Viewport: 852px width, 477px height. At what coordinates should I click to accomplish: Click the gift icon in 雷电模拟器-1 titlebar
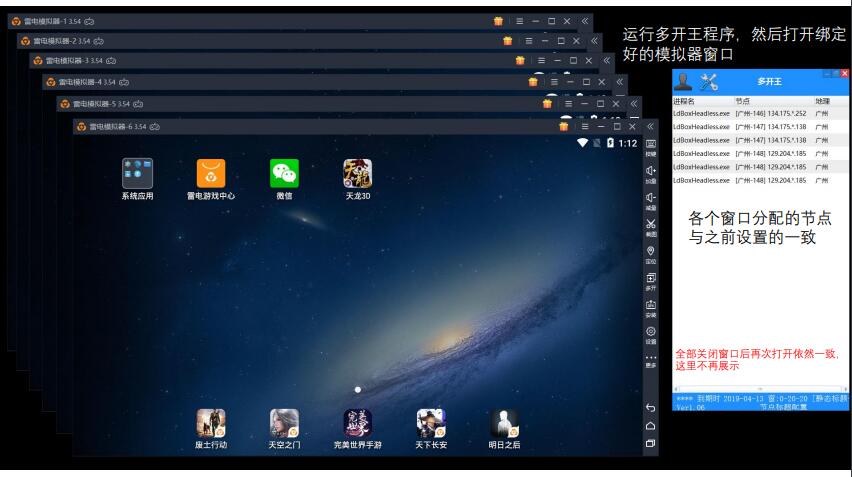(x=498, y=21)
